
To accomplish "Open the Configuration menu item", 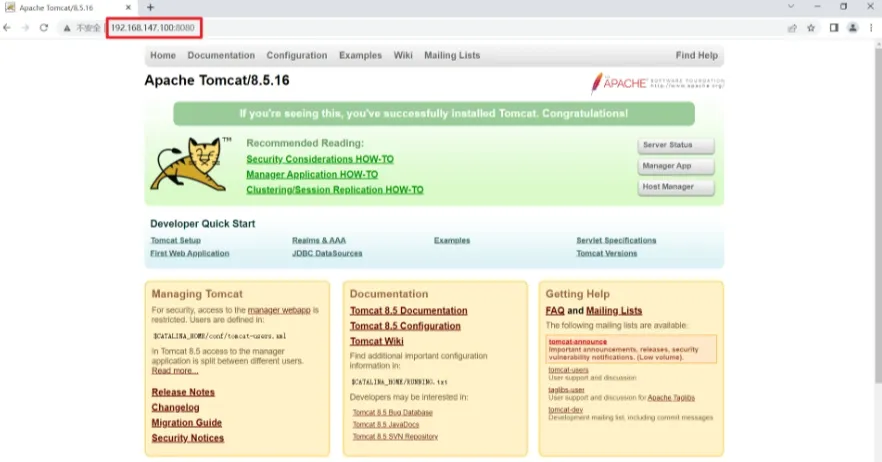I will pyautogui.click(x=296, y=55).
